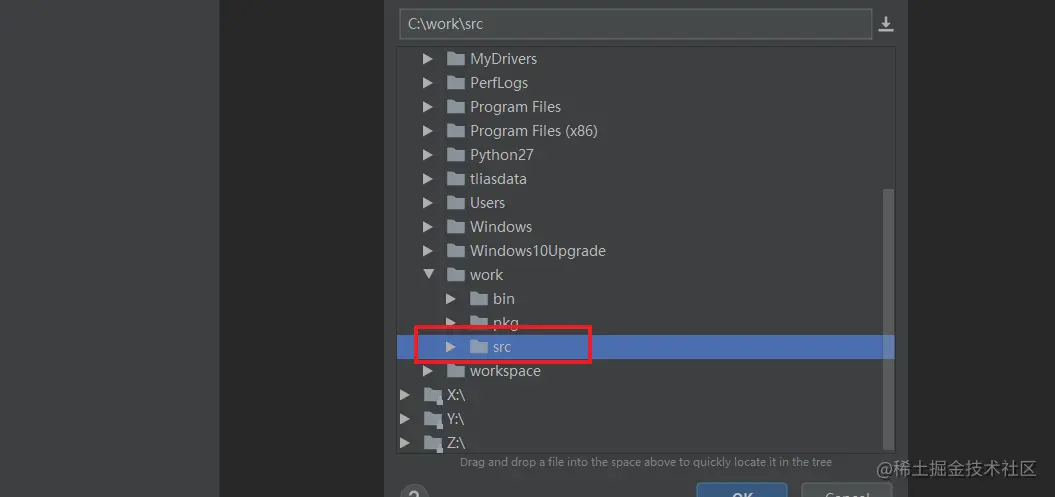Select the PerfLogs folder icon

click(x=456, y=83)
